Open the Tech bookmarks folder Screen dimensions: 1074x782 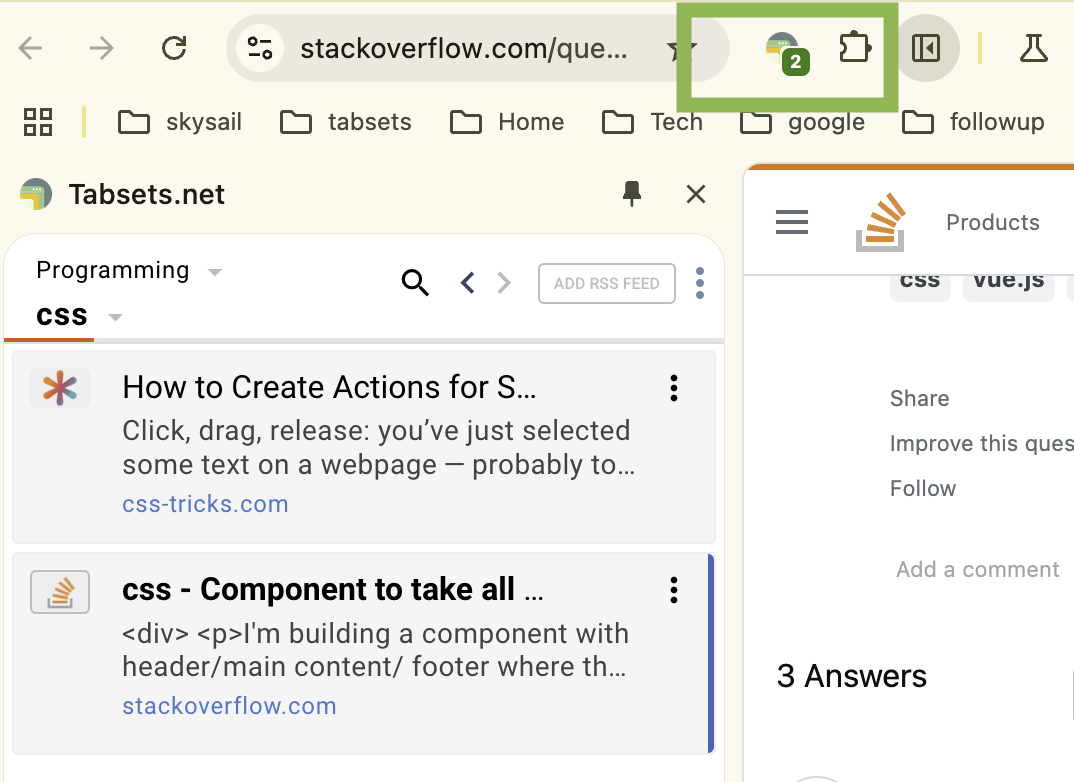click(x=652, y=122)
